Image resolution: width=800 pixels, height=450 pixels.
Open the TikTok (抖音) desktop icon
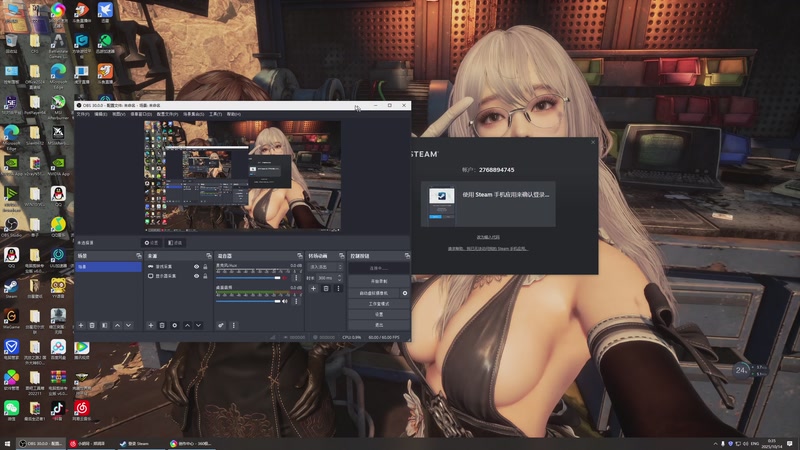pyautogui.click(x=58, y=410)
